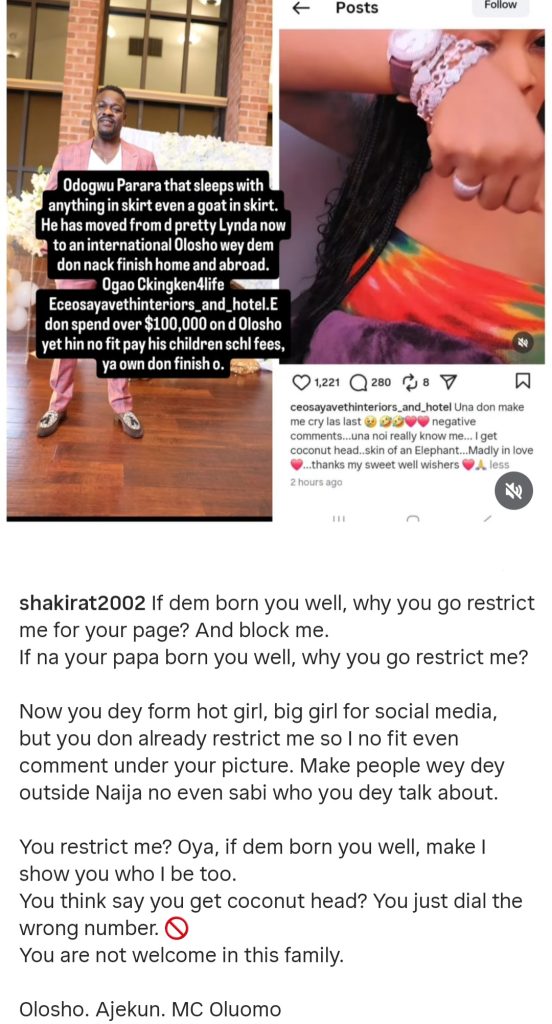Share post using paper plane icon

449,382
